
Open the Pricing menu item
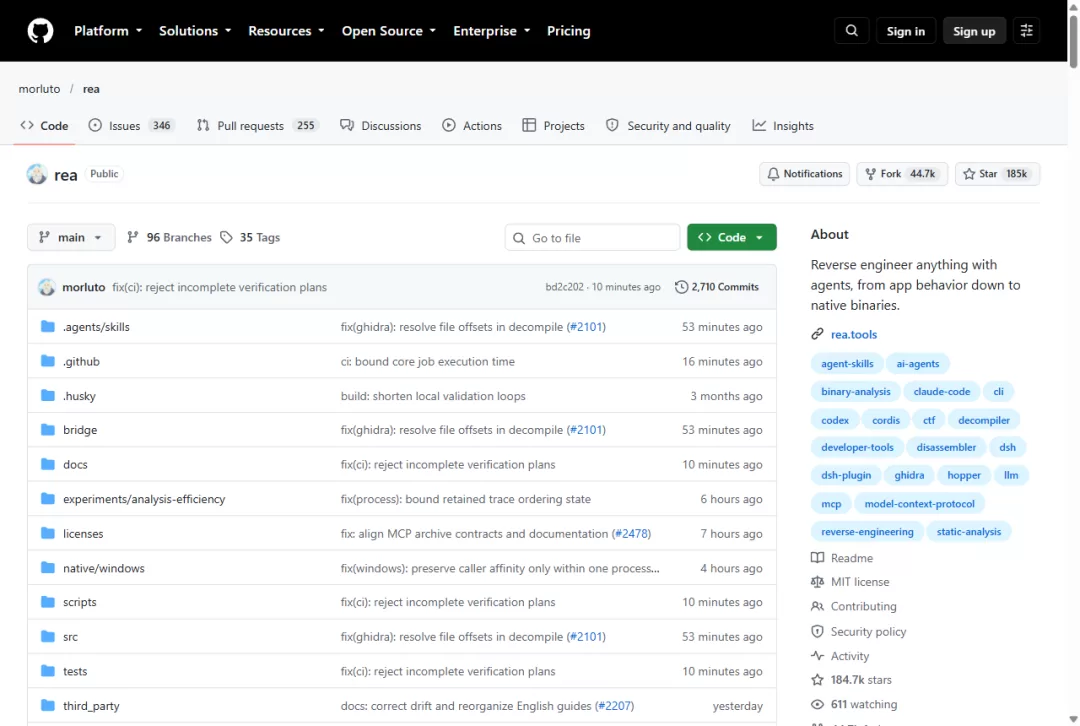(568, 31)
